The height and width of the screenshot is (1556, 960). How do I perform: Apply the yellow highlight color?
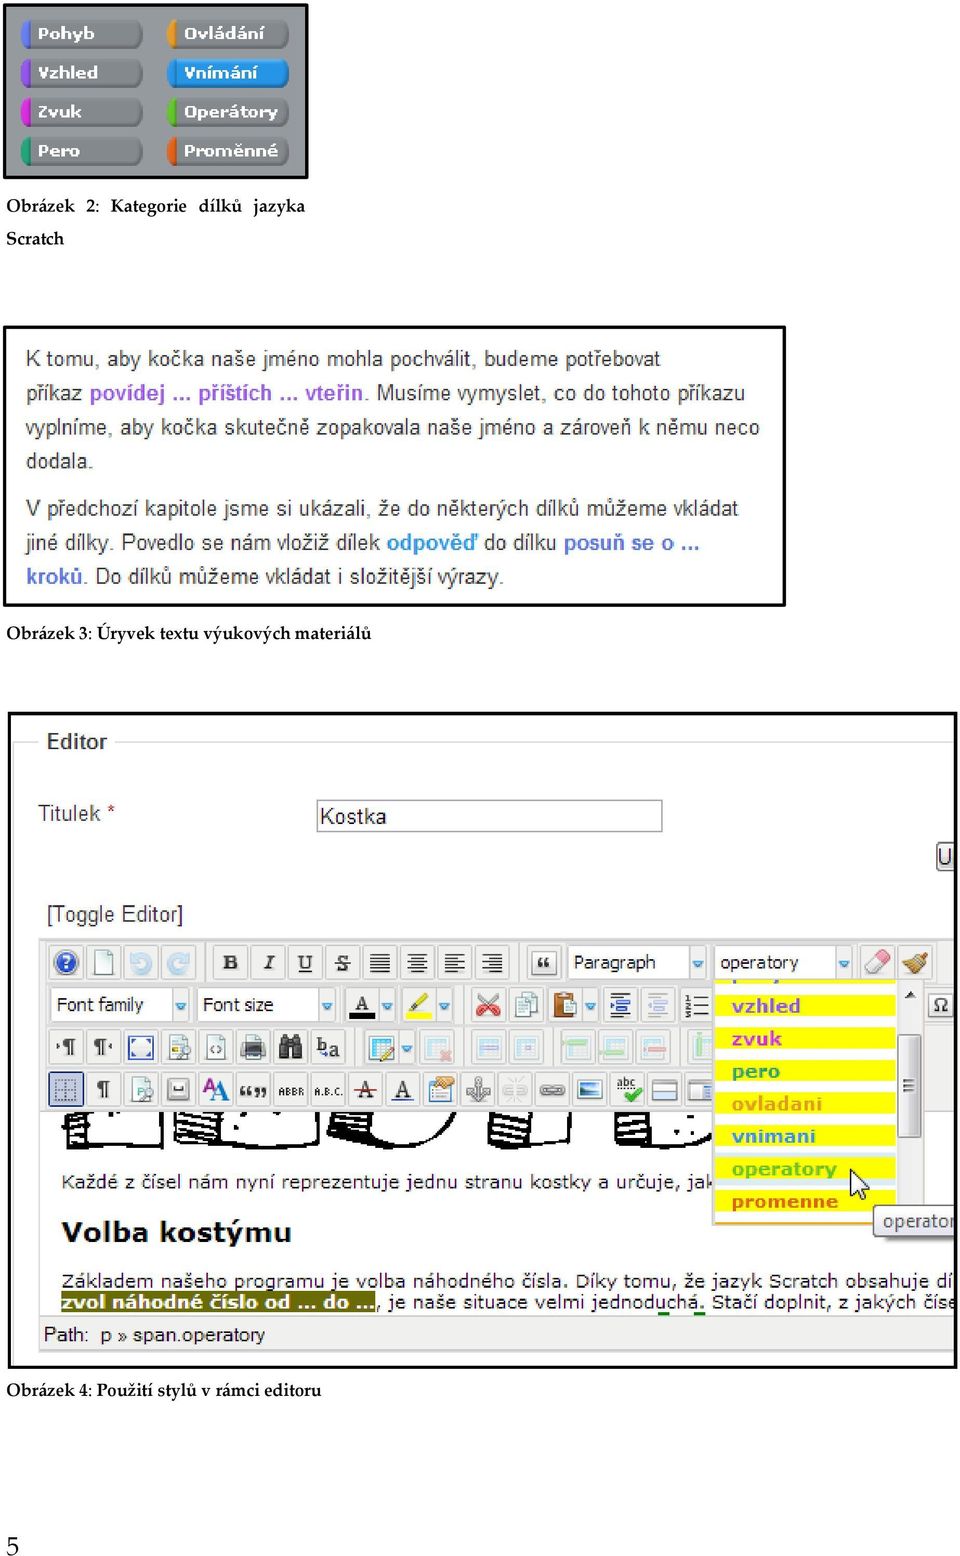click(420, 1004)
